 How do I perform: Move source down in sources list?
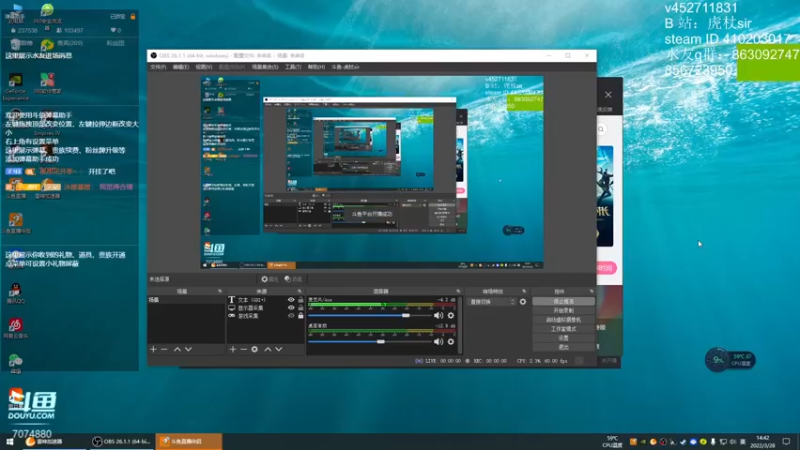click(279, 349)
